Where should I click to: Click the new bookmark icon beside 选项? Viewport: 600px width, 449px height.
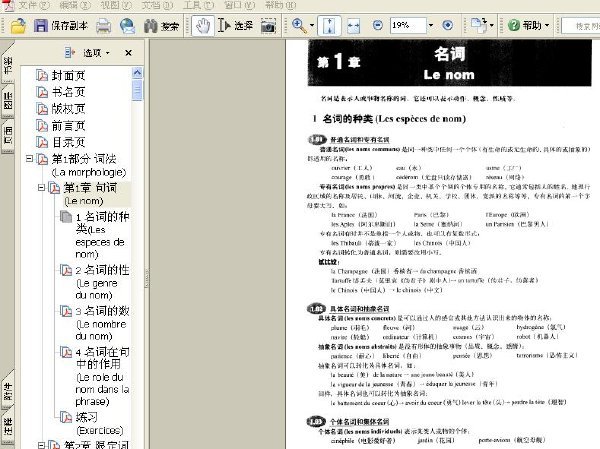(x=70, y=53)
